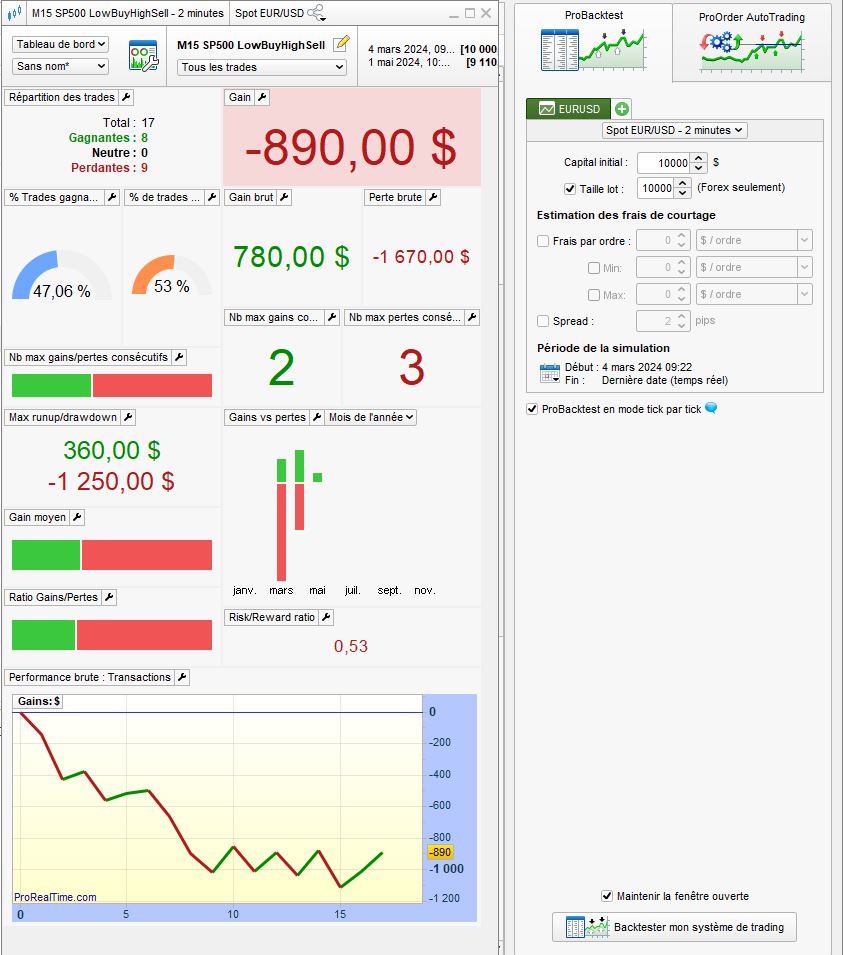
Task: Click the Répartition des trades label button
Action: pos(62,97)
